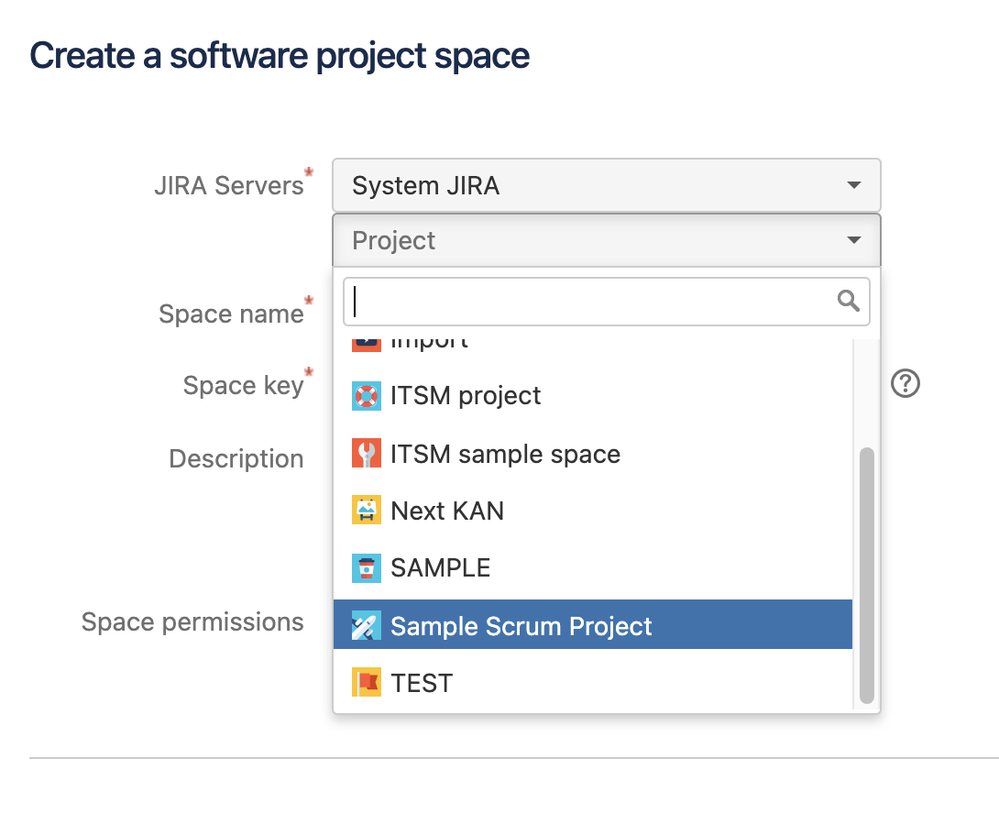Click the Sample Scrum Project rocket icon
Viewport: 999px width, 836px height.
coord(367,626)
